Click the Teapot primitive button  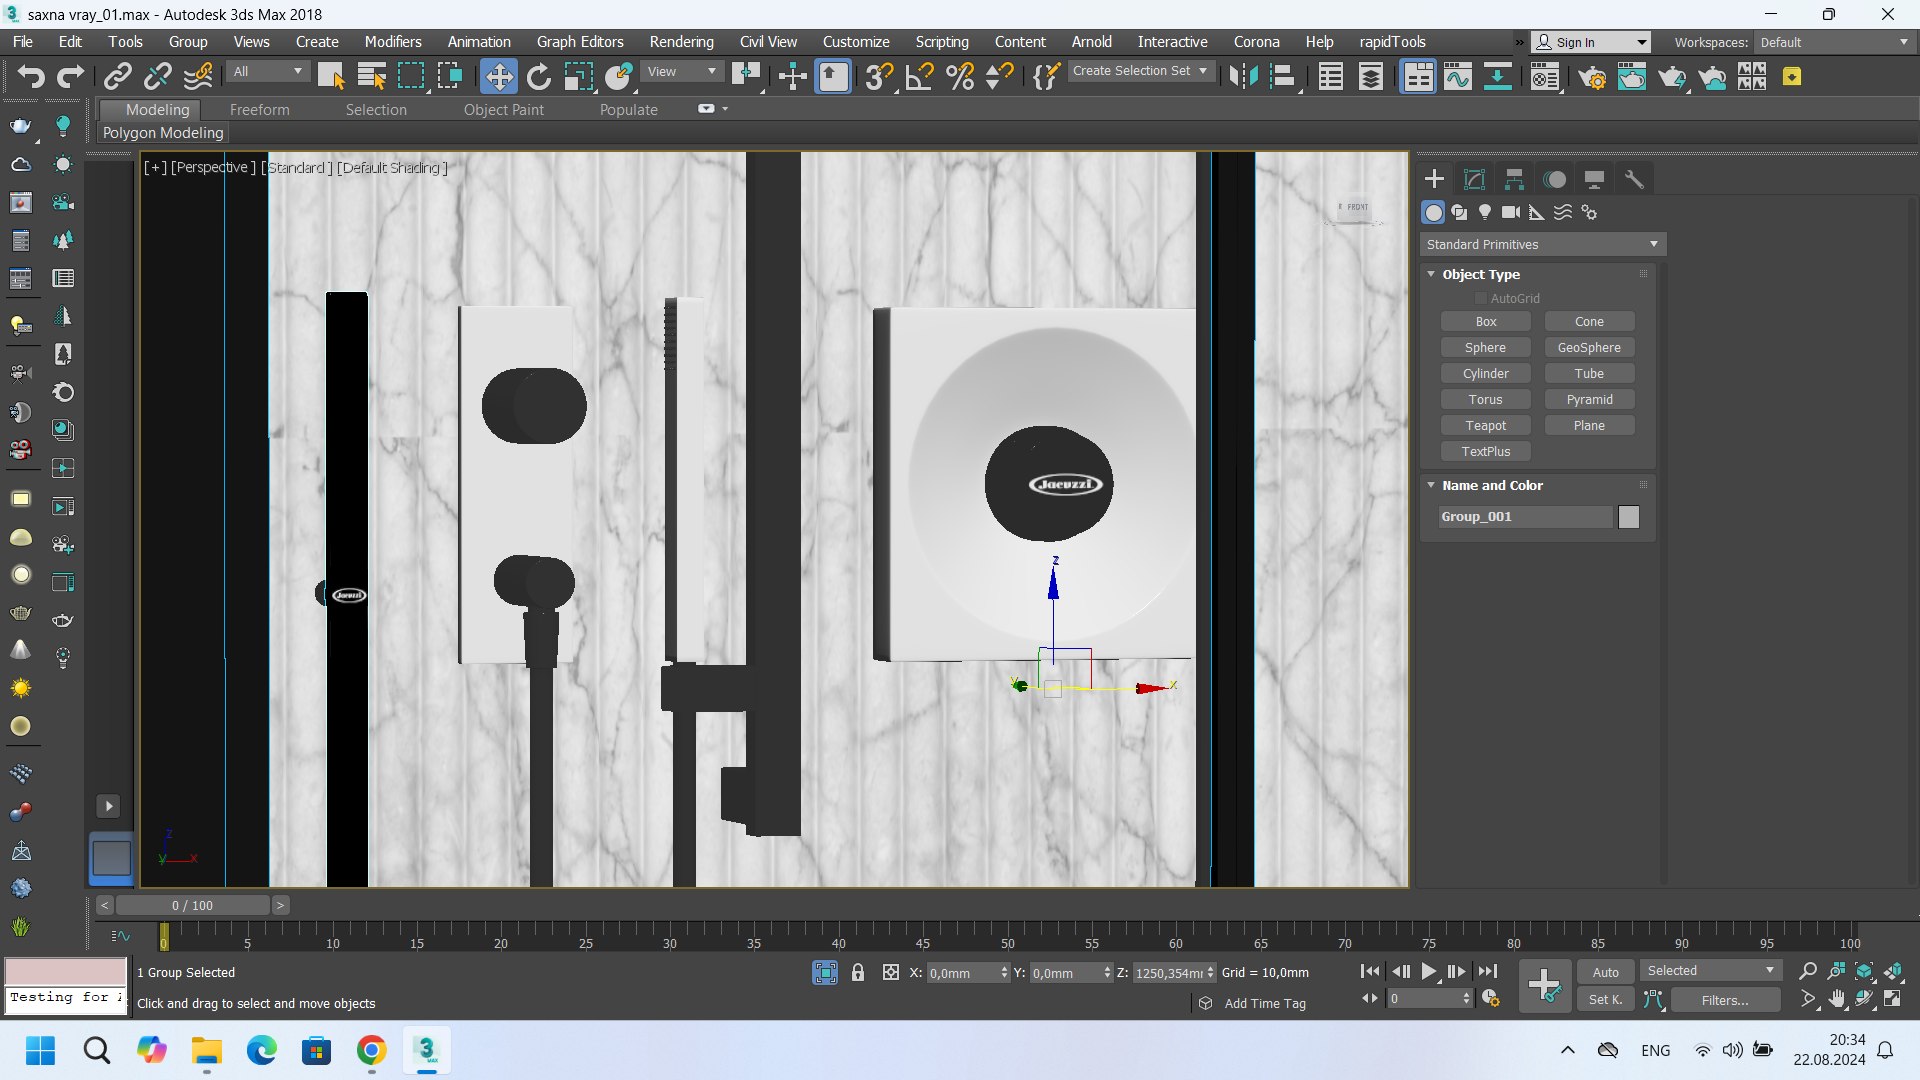coord(1485,425)
